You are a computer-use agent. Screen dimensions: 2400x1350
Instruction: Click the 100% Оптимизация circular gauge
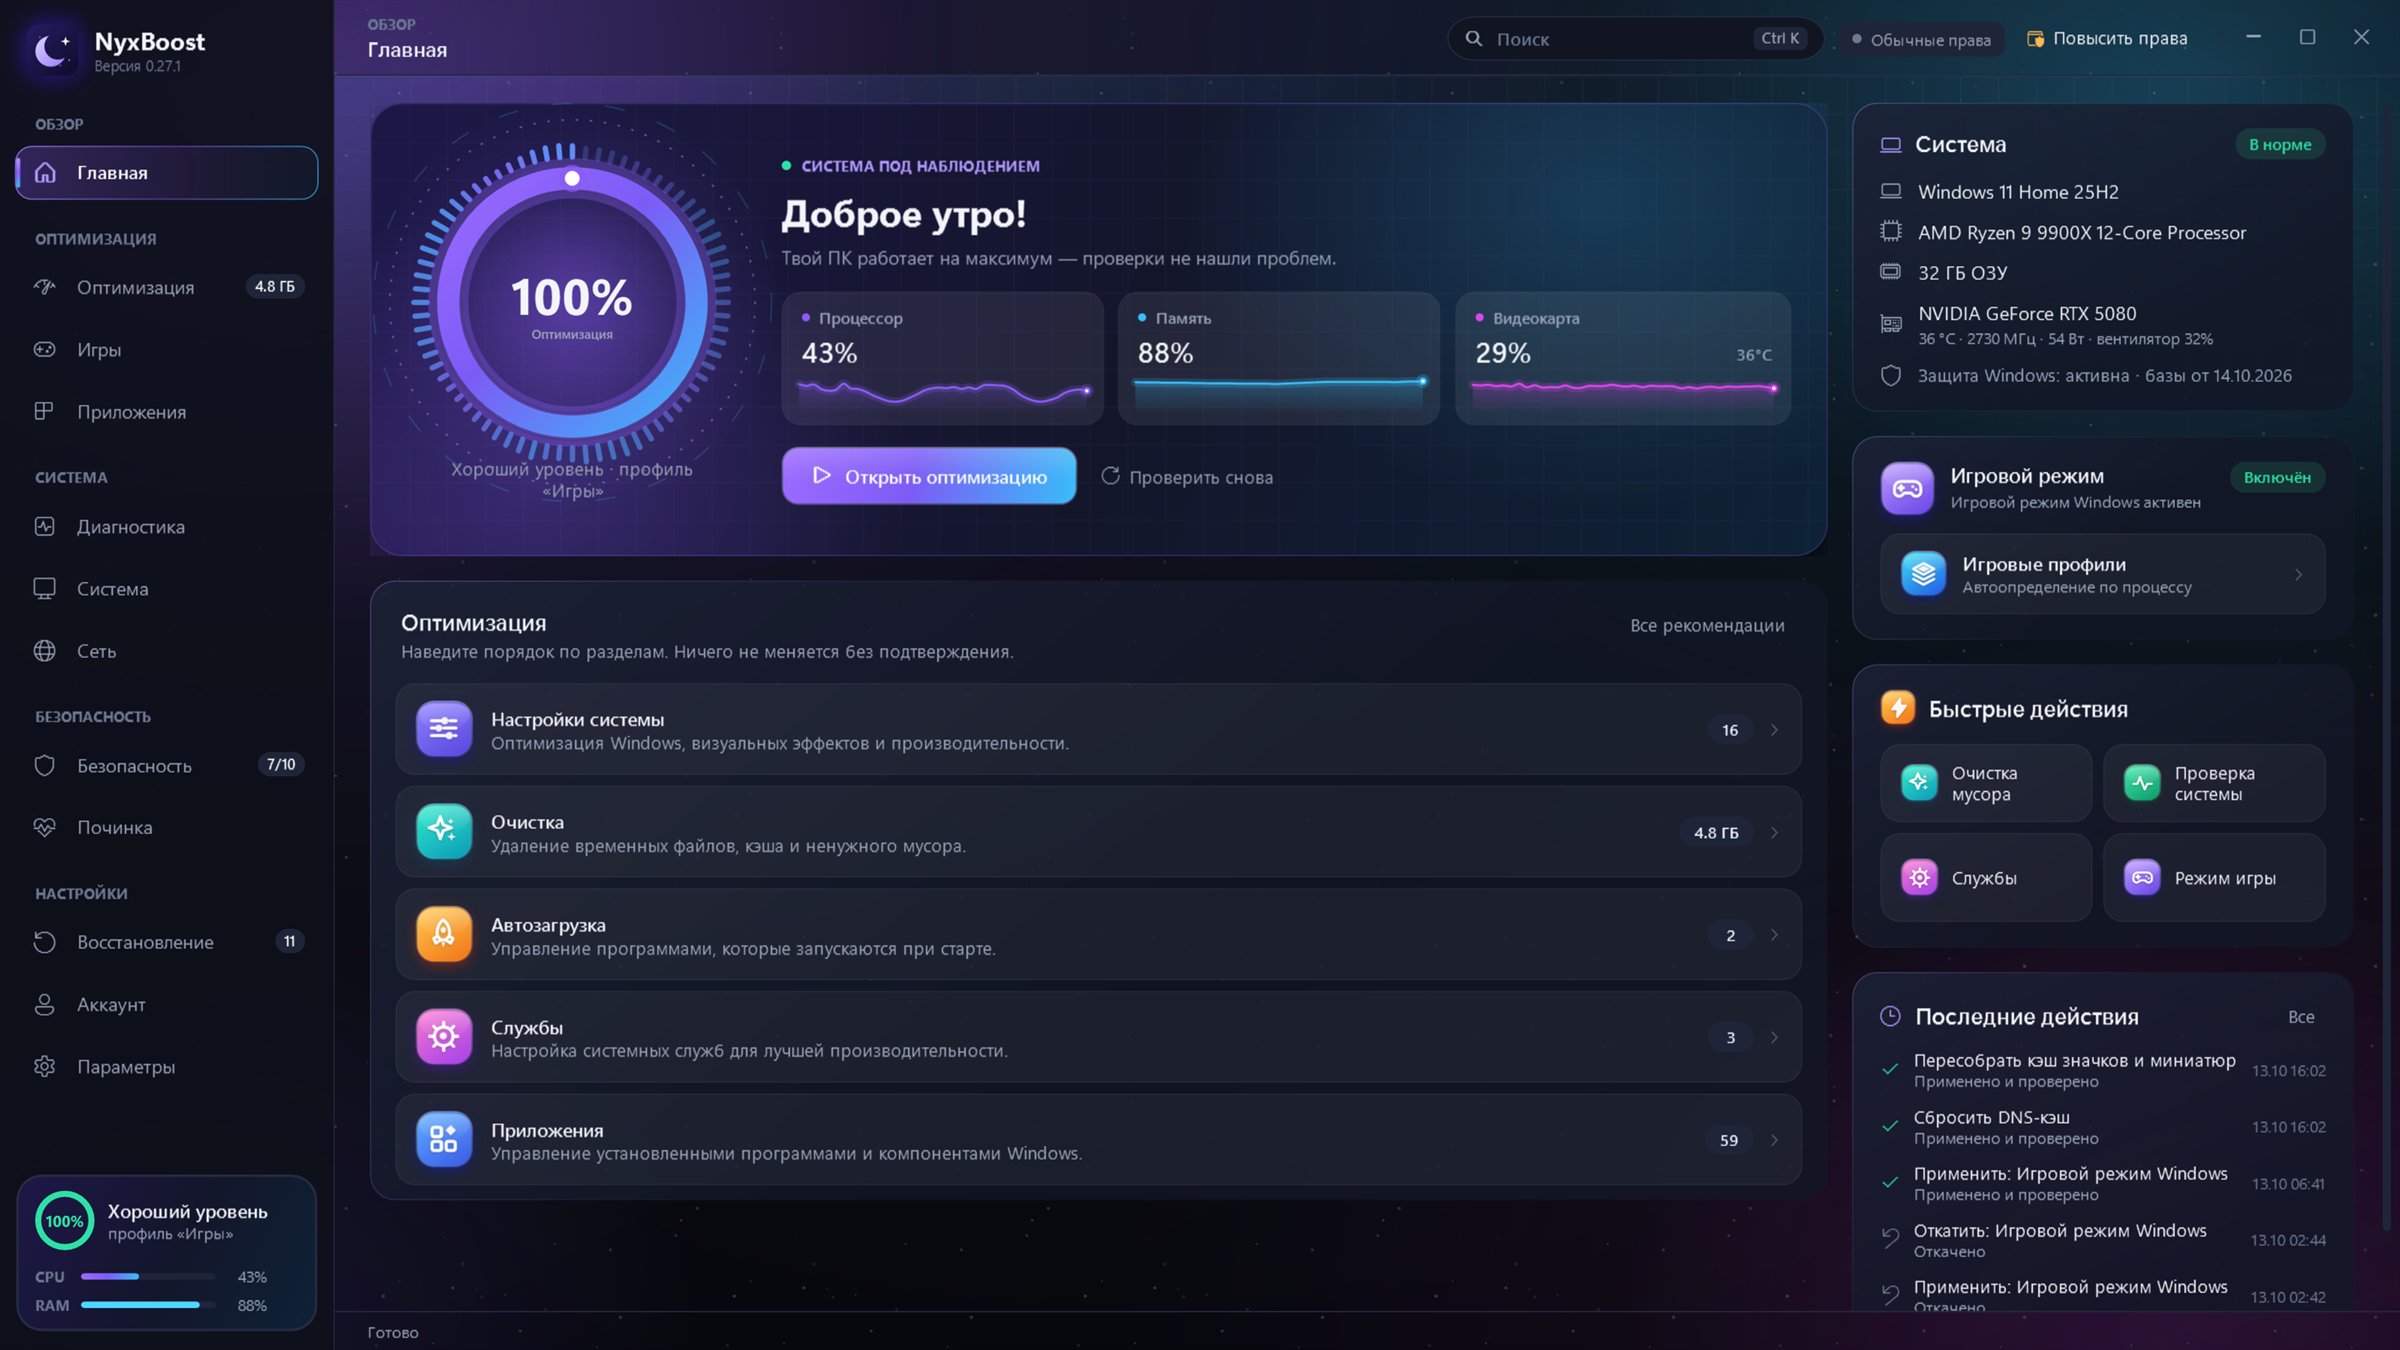572,303
